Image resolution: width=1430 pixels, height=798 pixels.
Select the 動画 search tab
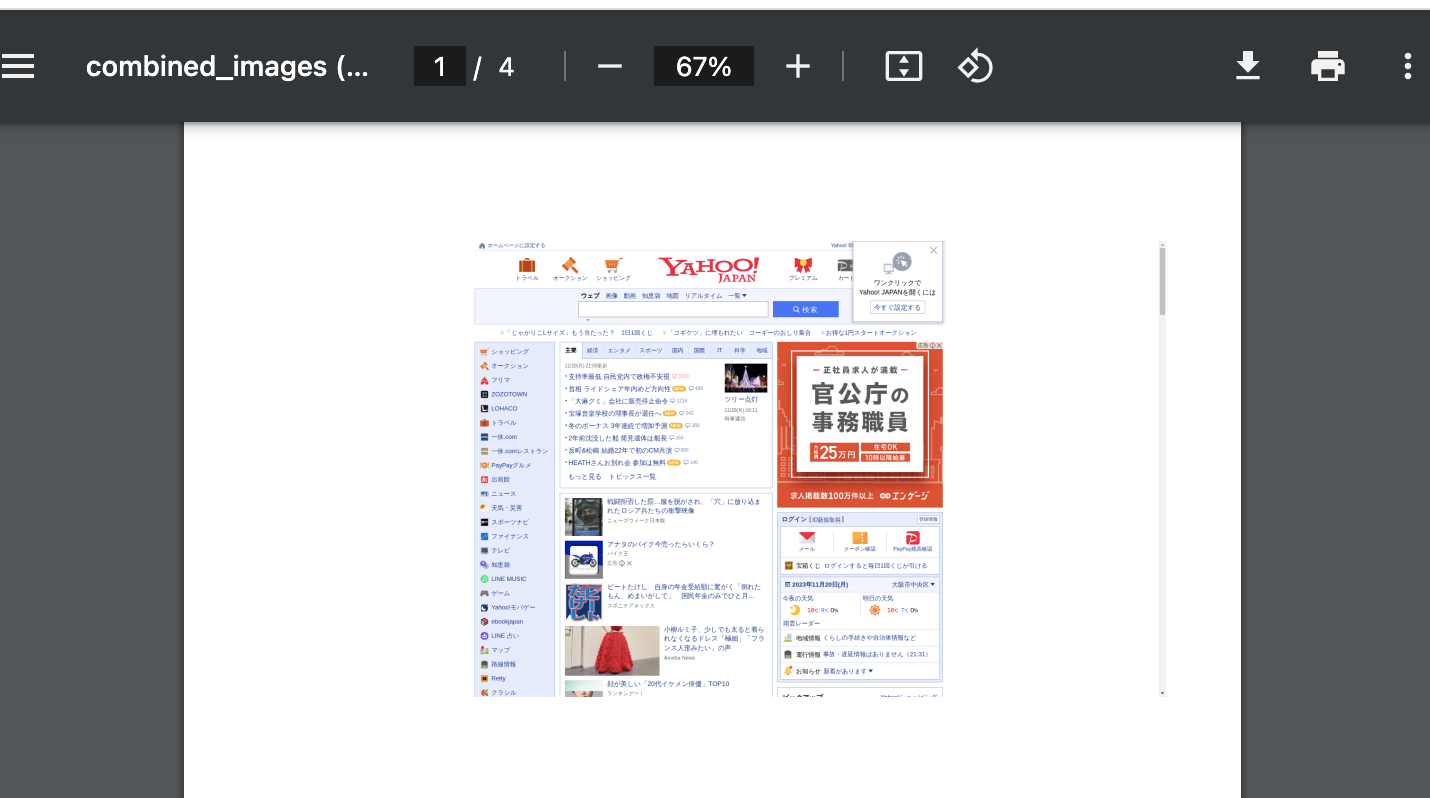630,296
